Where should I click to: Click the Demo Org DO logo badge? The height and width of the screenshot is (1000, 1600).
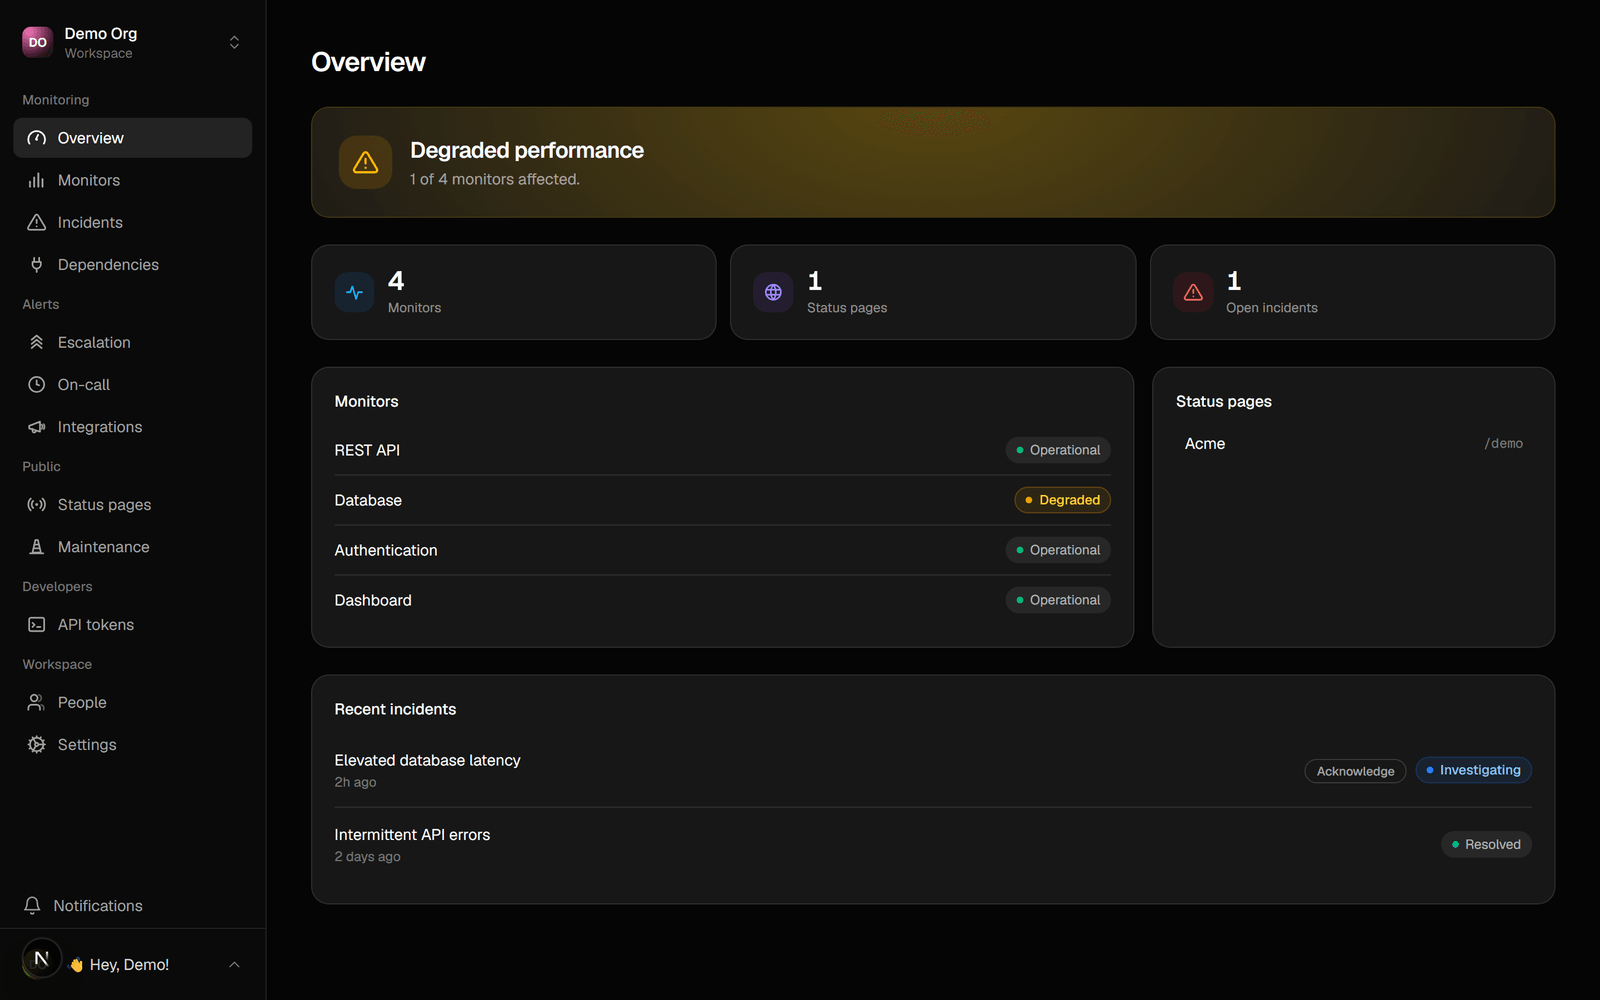click(38, 42)
